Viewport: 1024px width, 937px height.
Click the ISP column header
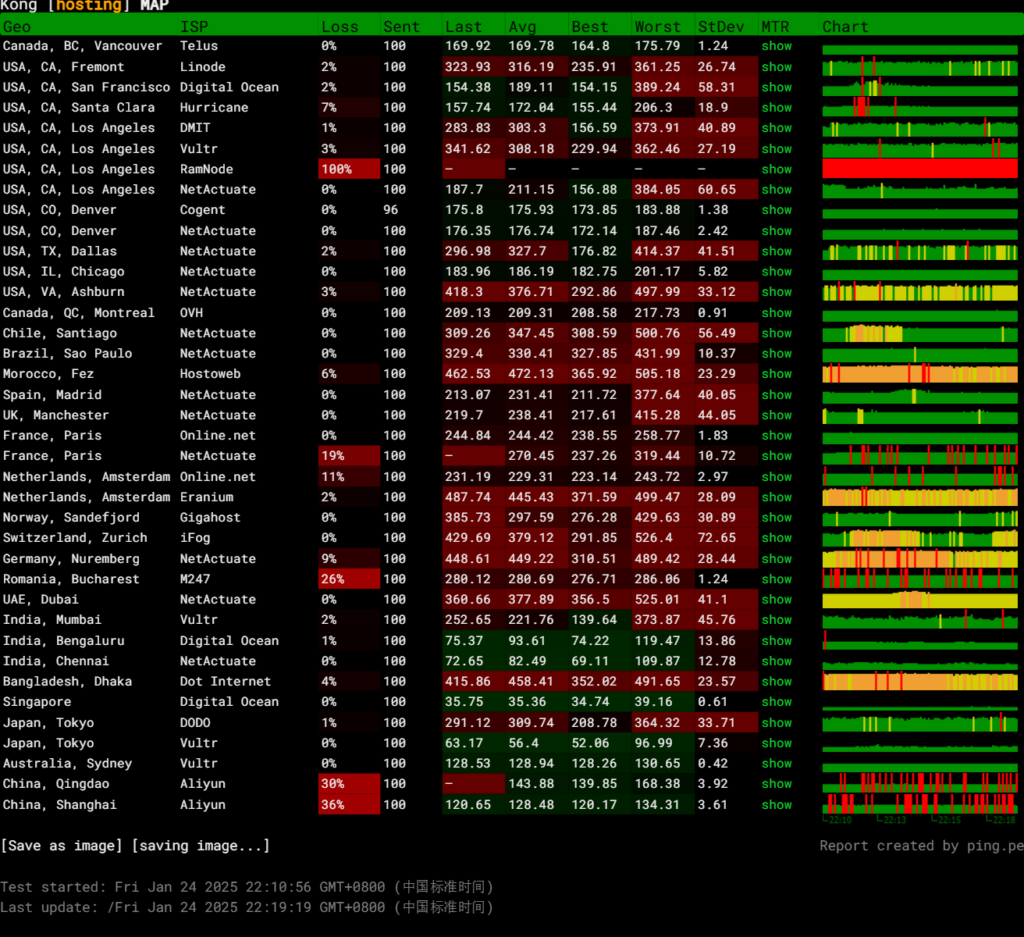click(194, 27)
